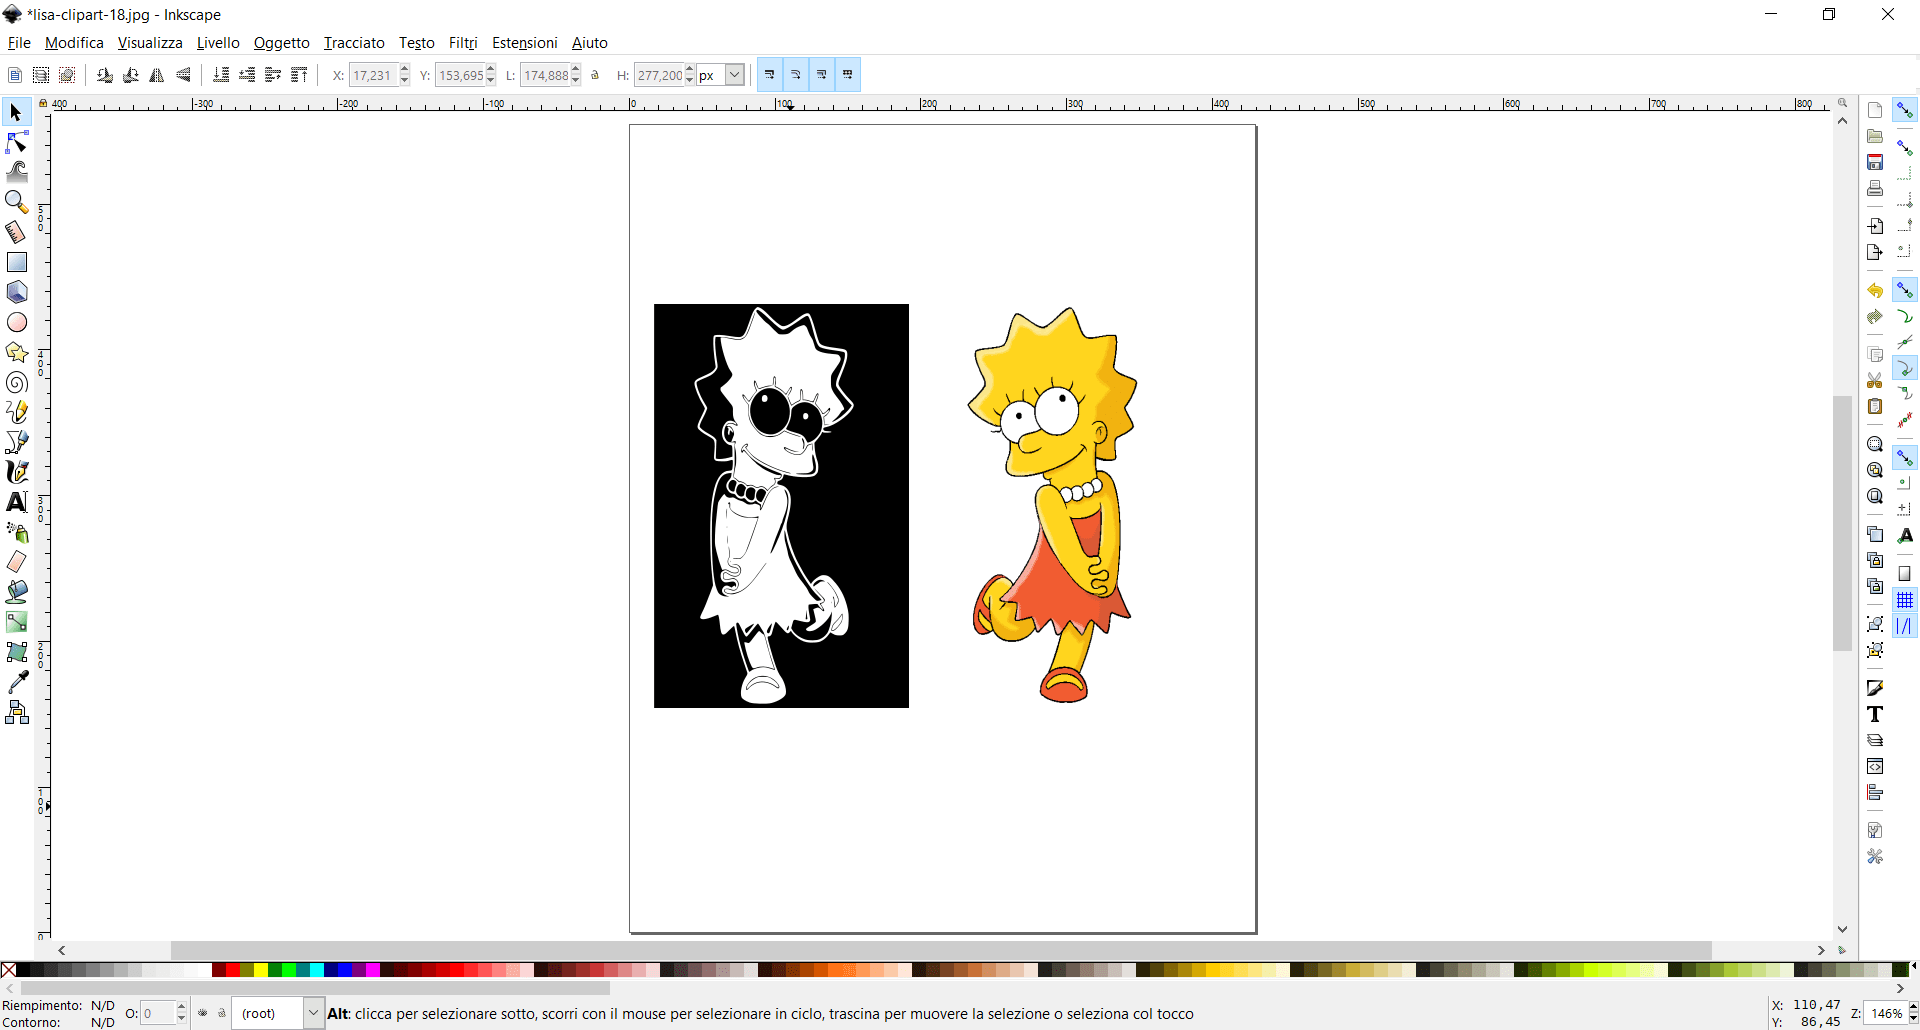Open the Livello menu
1920x1030 pixels.
click(218, 43)
